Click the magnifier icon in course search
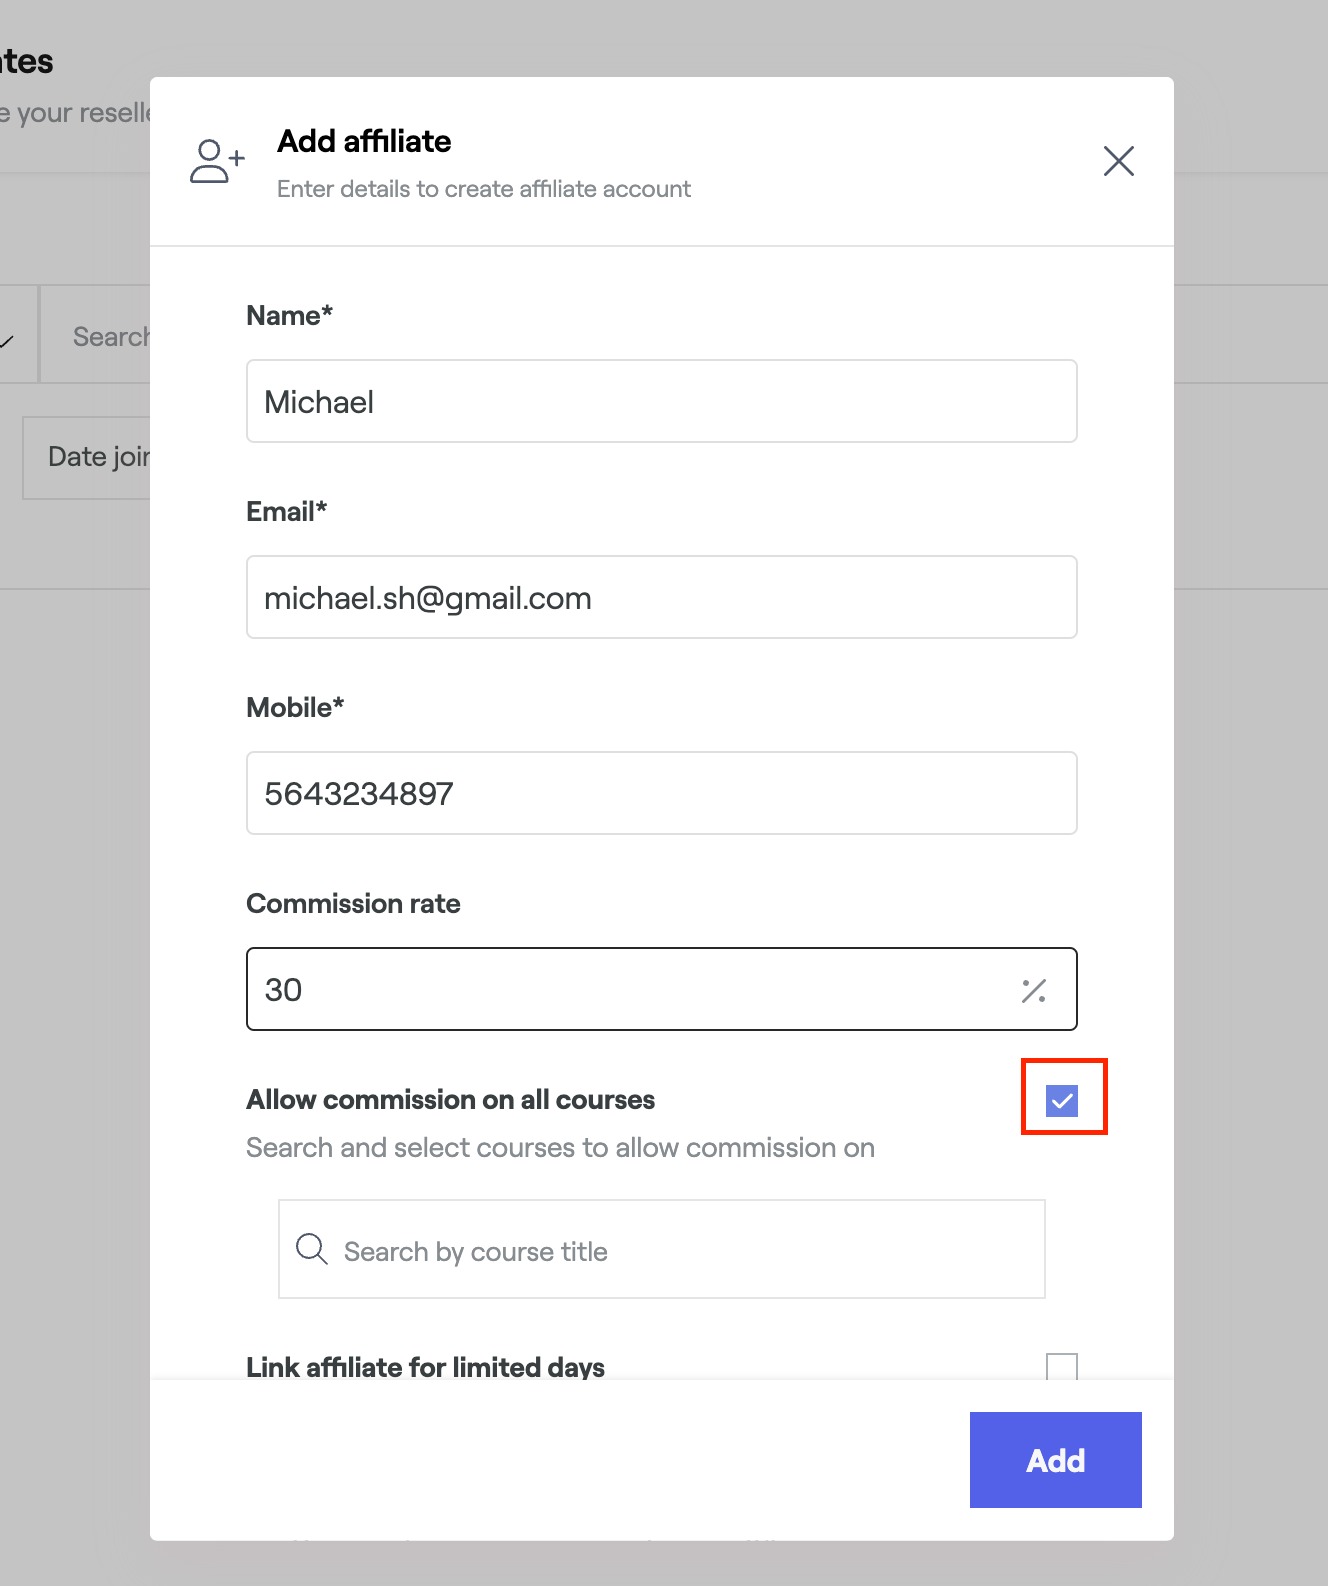This screenshot has width=1328, height=1586. [311, 1249]
